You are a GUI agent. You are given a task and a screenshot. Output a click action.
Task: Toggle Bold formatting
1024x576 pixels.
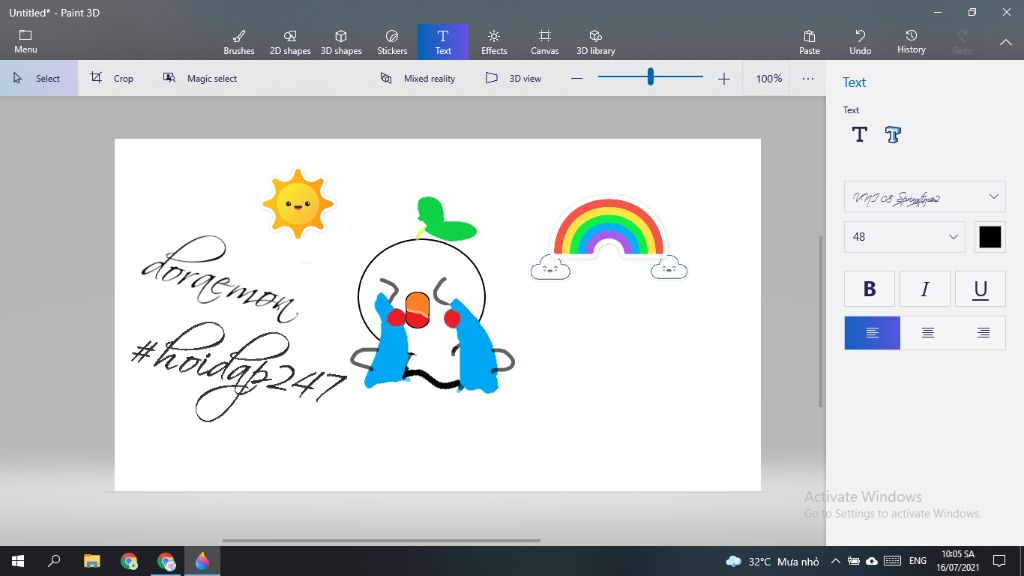click(869, 289)
